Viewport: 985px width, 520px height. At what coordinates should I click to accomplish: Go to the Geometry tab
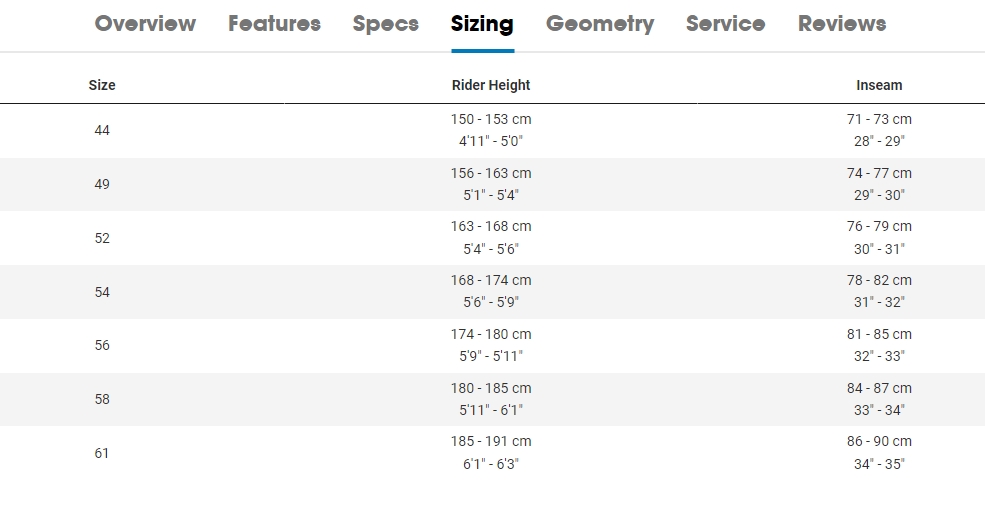tap(600, 24)
